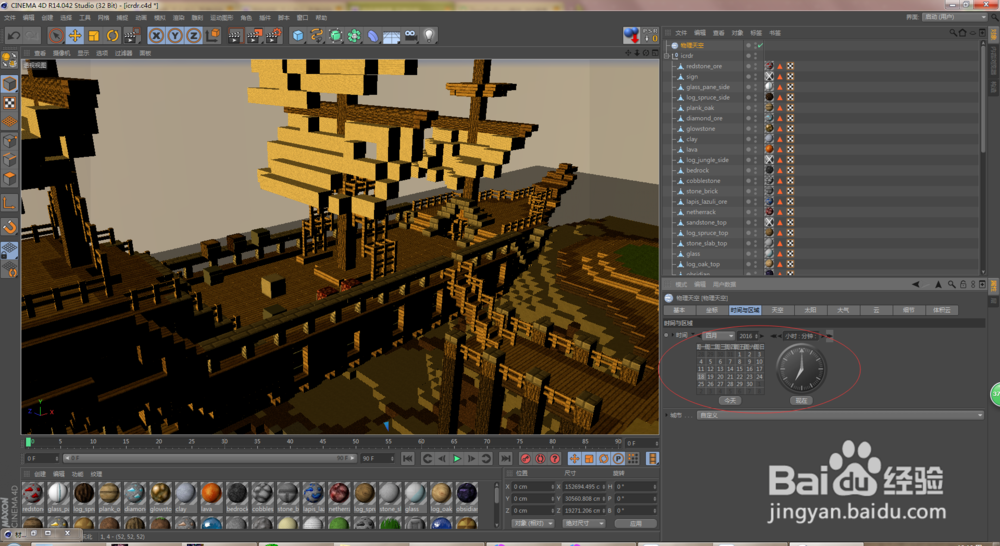Expand the city parameter triangle
Image resolution: width=1000 pixels, height=546 pixels.
click(666, 415)
